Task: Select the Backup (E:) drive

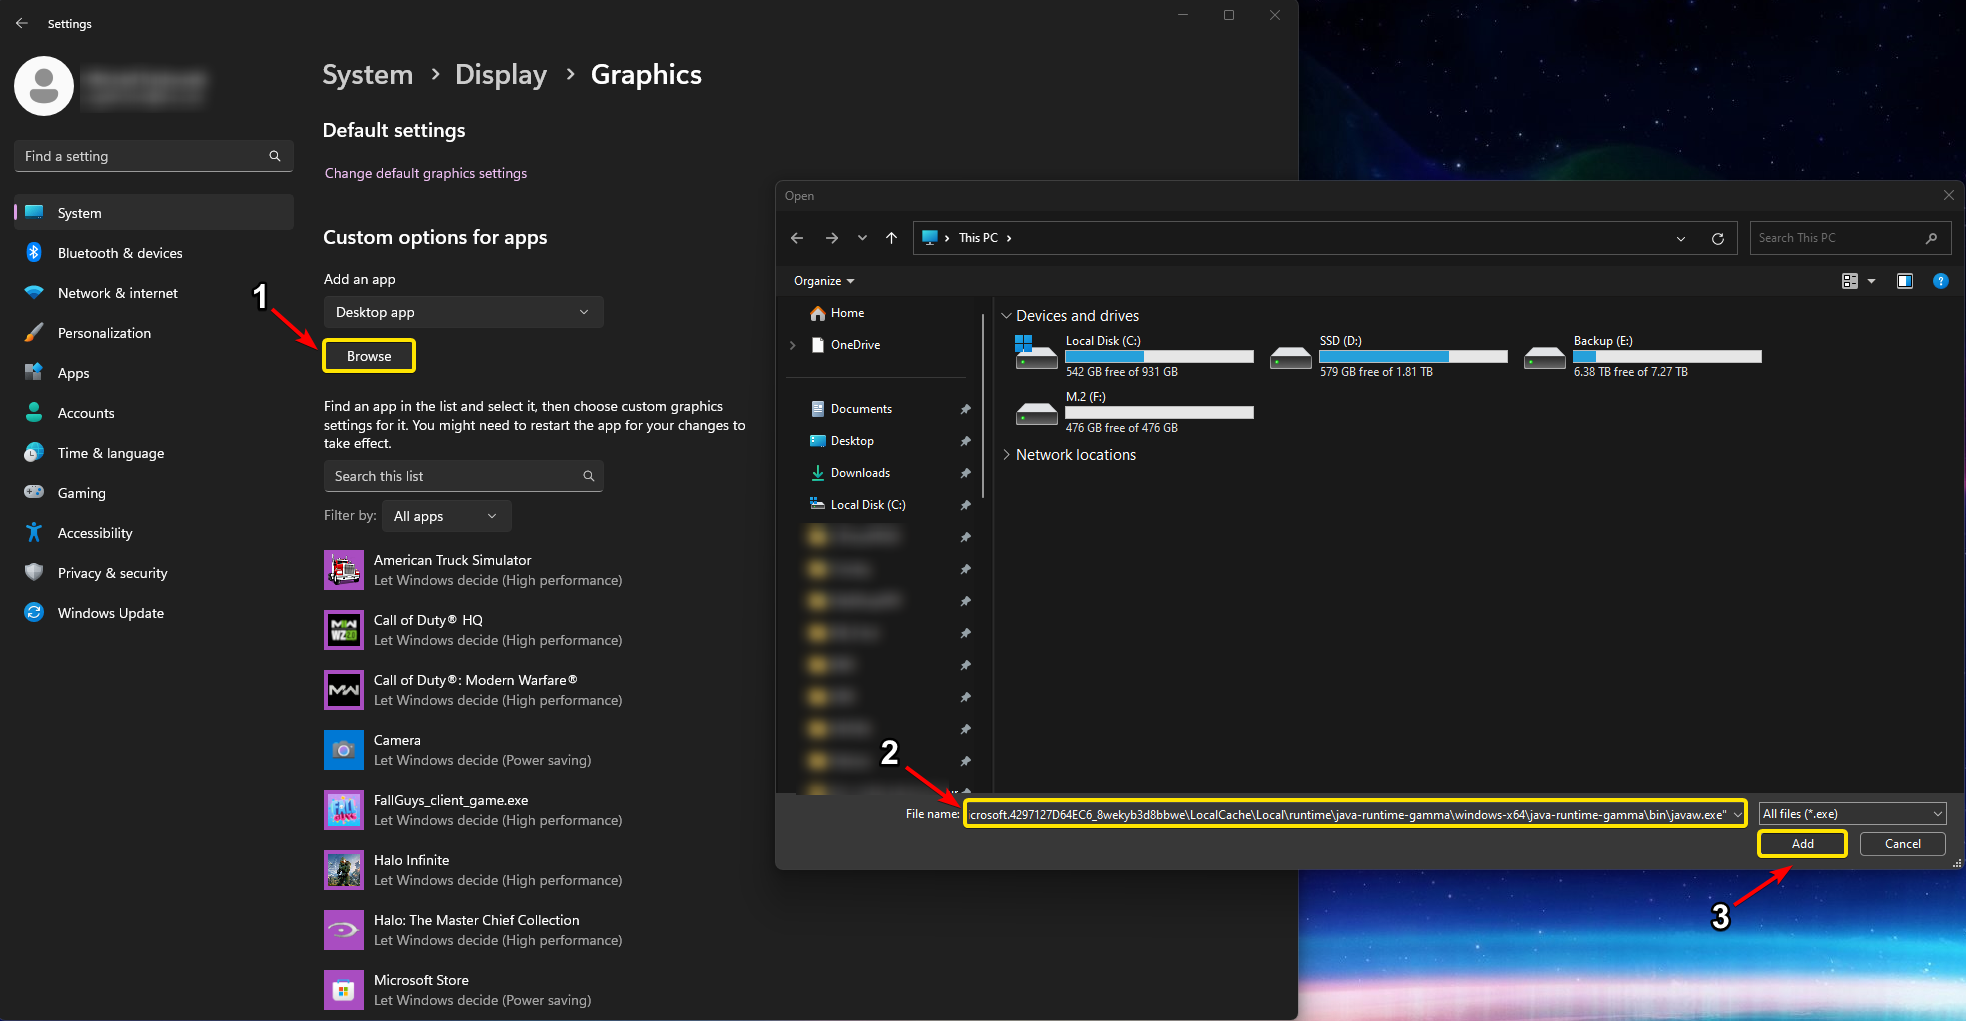Action: pos(1642,356)
